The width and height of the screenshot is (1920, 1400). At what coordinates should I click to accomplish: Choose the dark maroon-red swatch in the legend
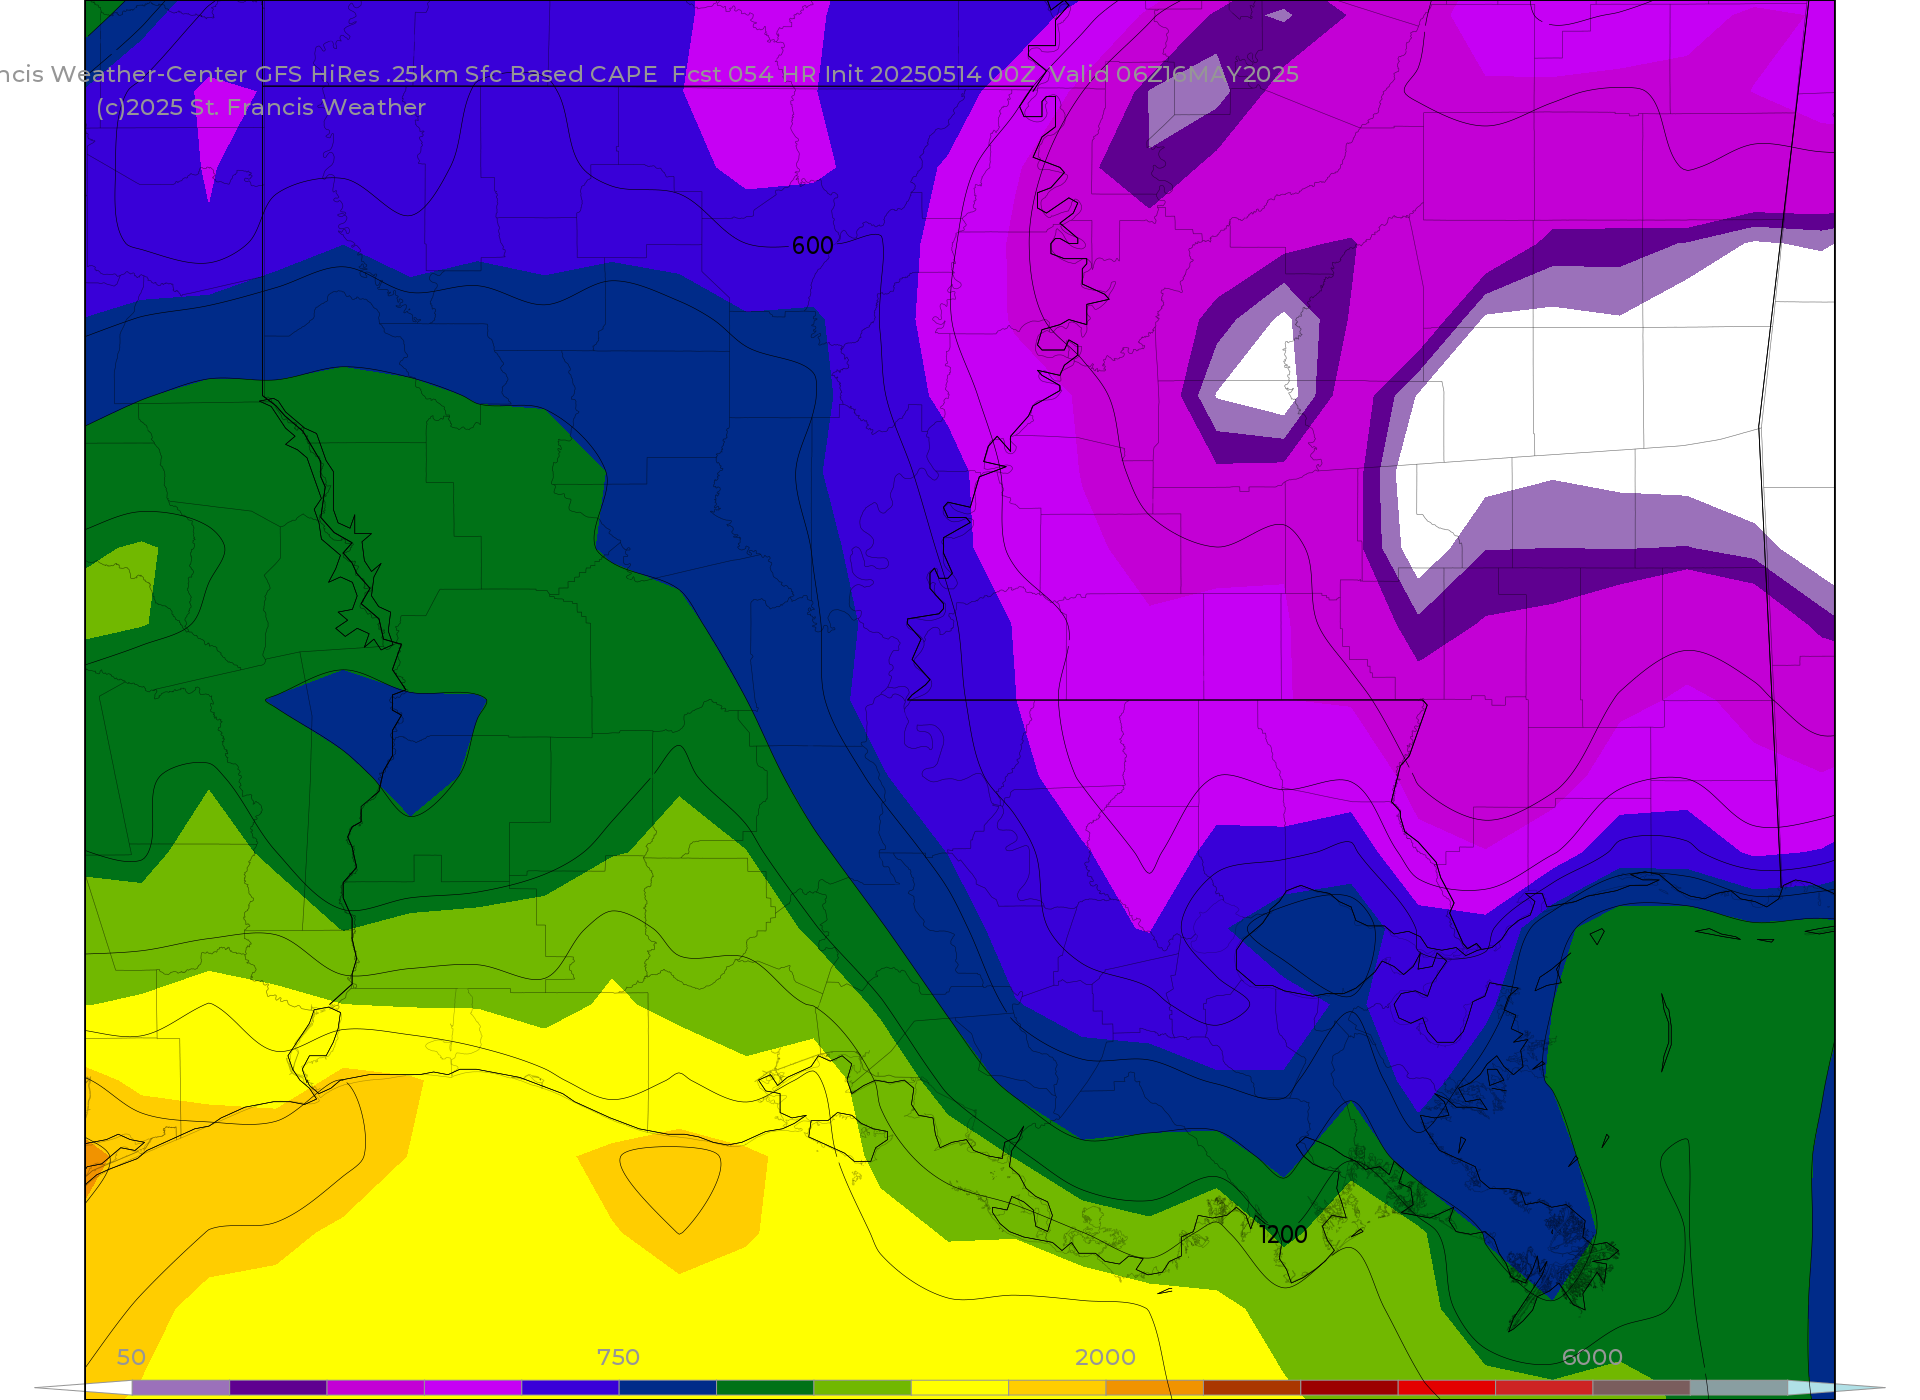point(1349,1388)
